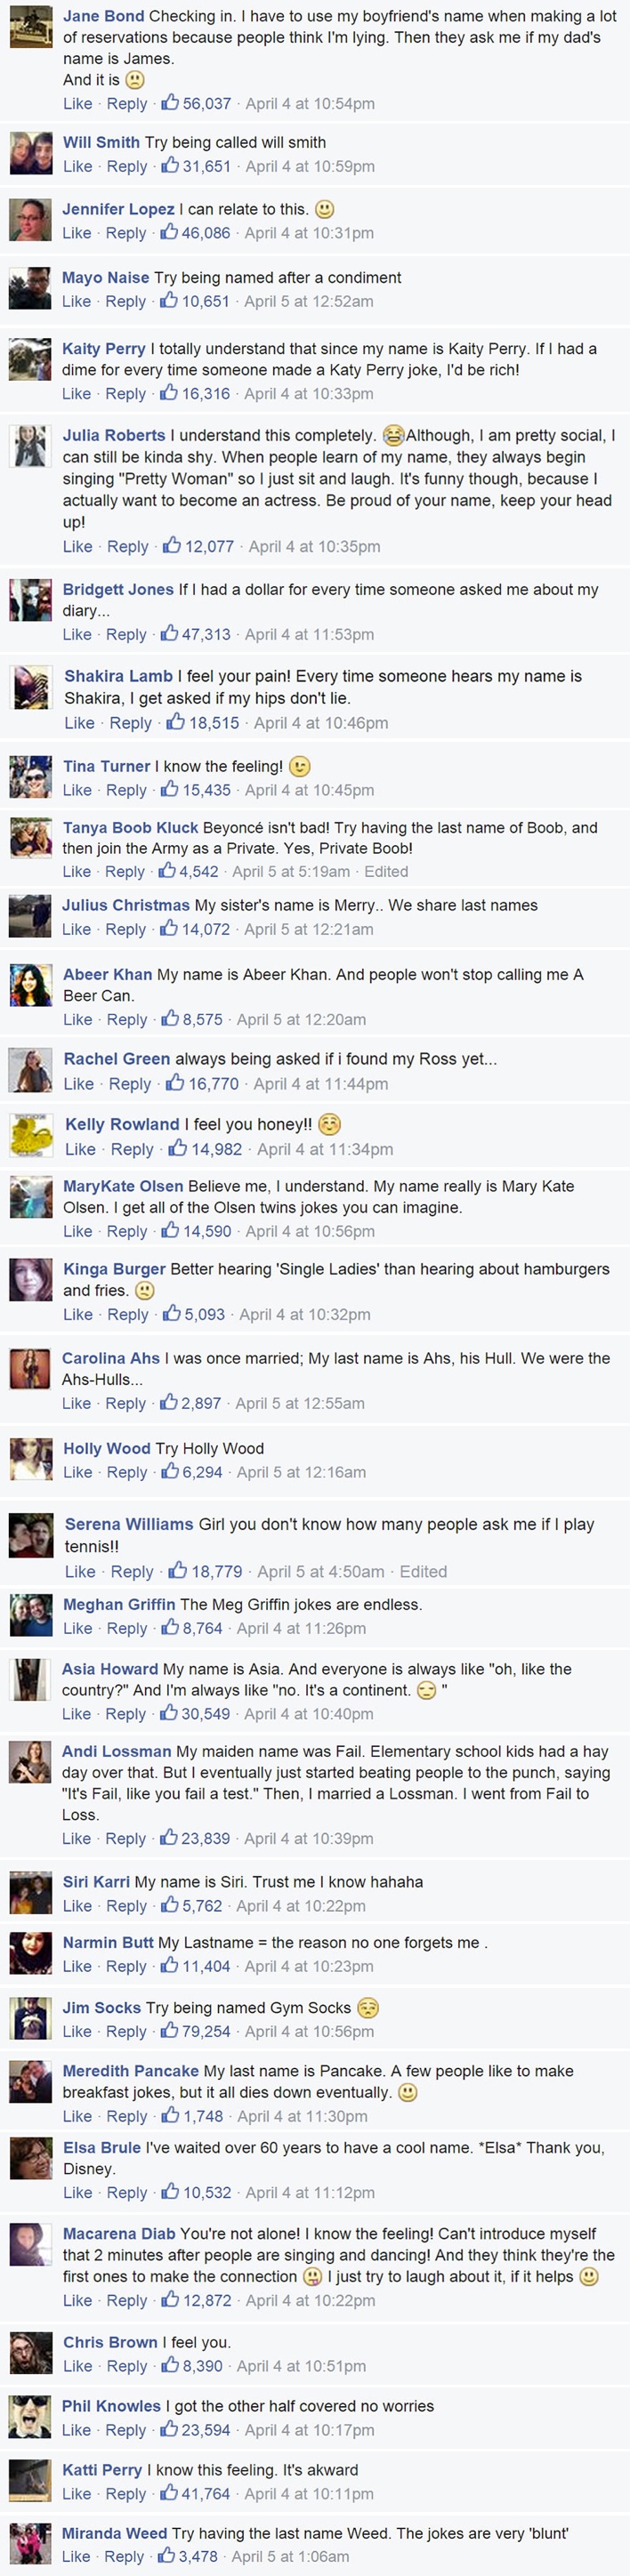The height and width of the screenshot is (2576, 630).
Task: Click the like-count thumb on Will Smith's comment
Action: [170, 166]
